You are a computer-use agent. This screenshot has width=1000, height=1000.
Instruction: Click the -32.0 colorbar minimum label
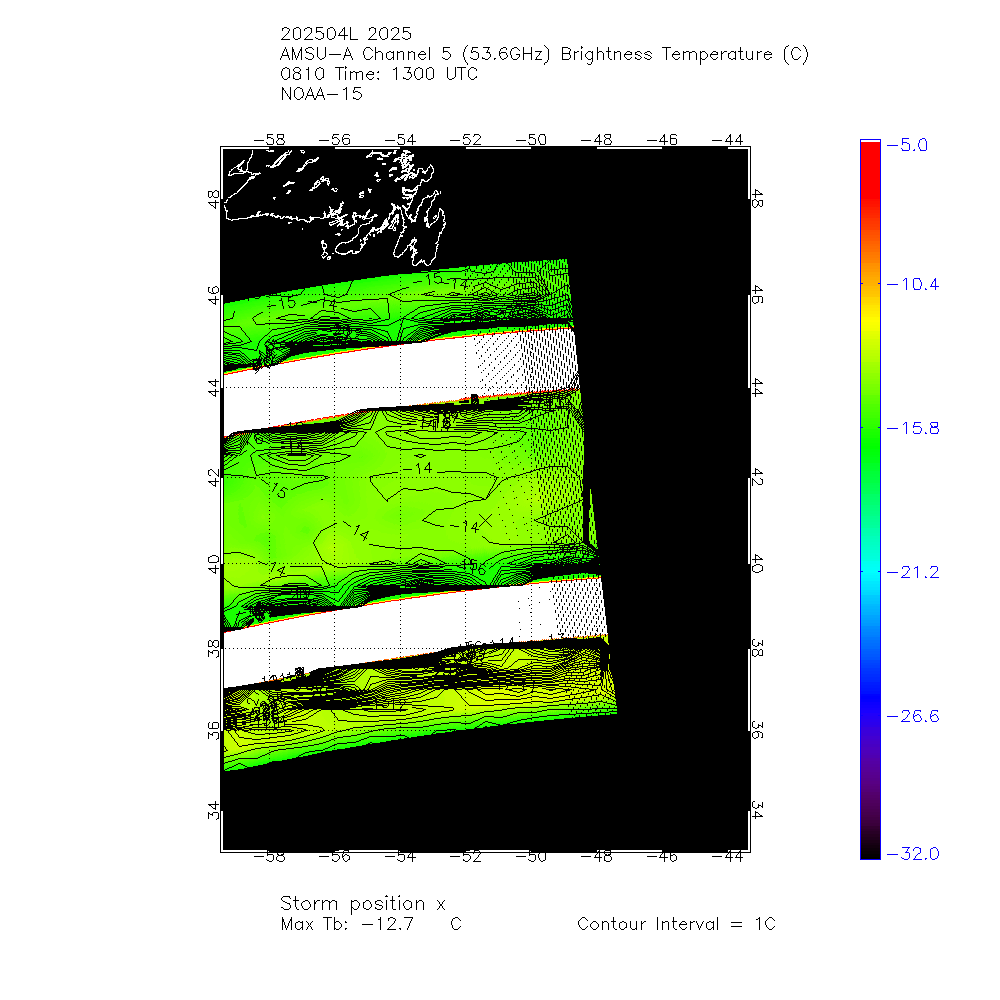click(x=913, y=853)
